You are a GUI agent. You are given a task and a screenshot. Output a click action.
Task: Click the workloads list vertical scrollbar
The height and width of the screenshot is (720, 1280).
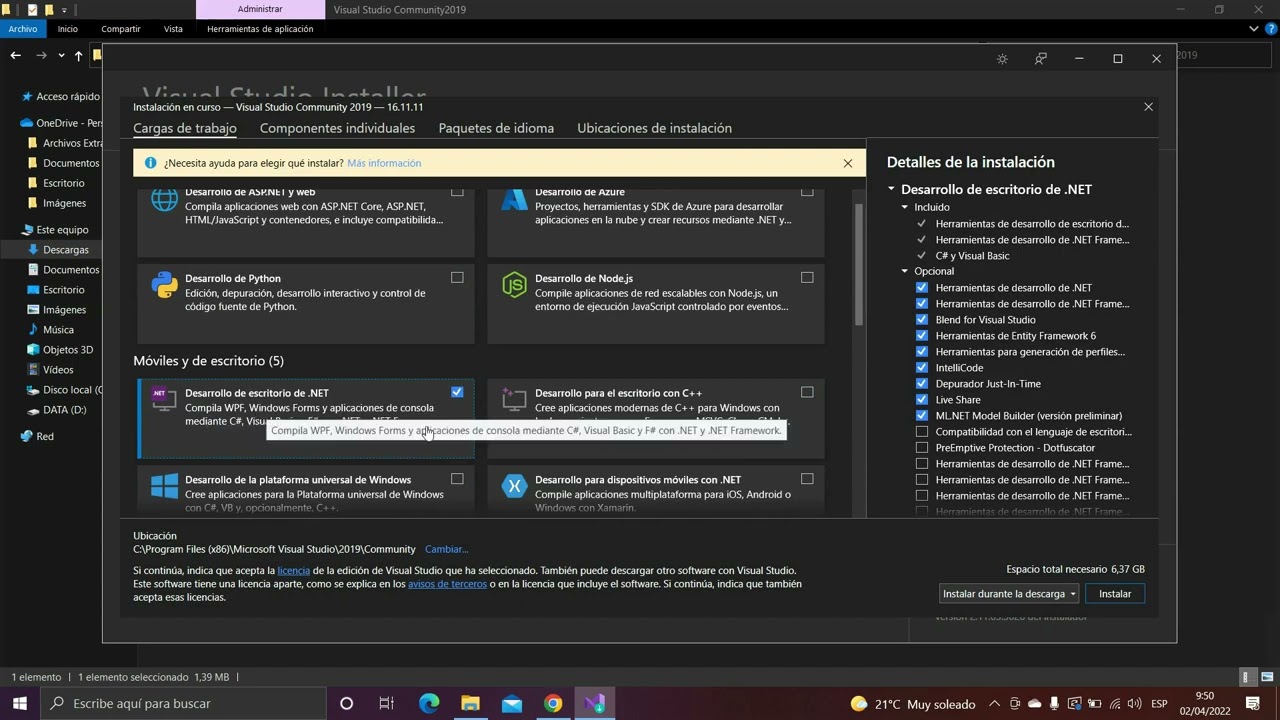859,265
